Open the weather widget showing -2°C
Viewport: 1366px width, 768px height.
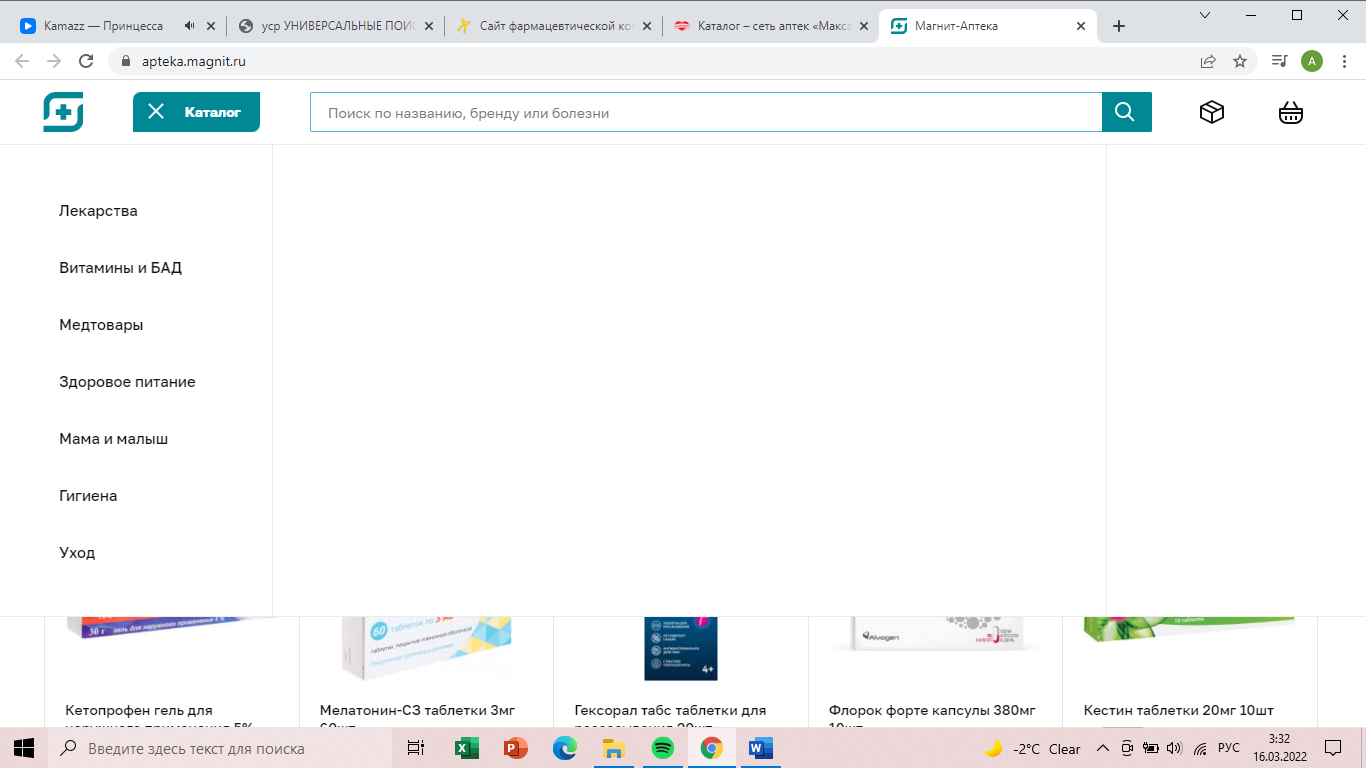tap(1033, 748)
